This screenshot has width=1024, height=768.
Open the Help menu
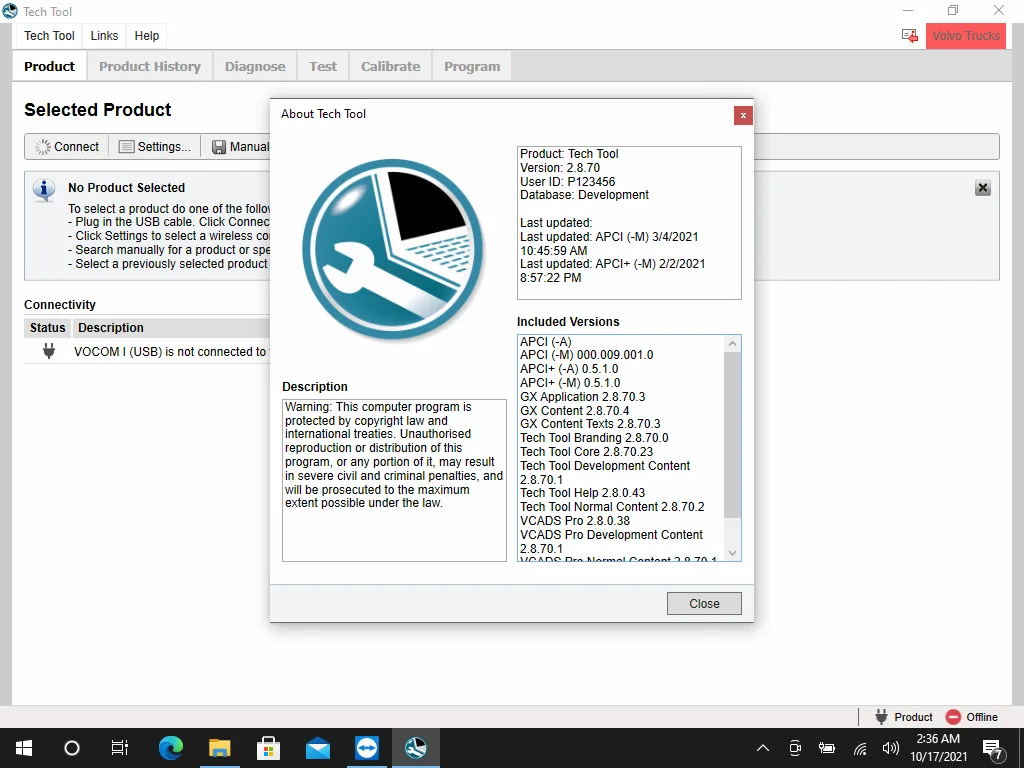[146, 35]
